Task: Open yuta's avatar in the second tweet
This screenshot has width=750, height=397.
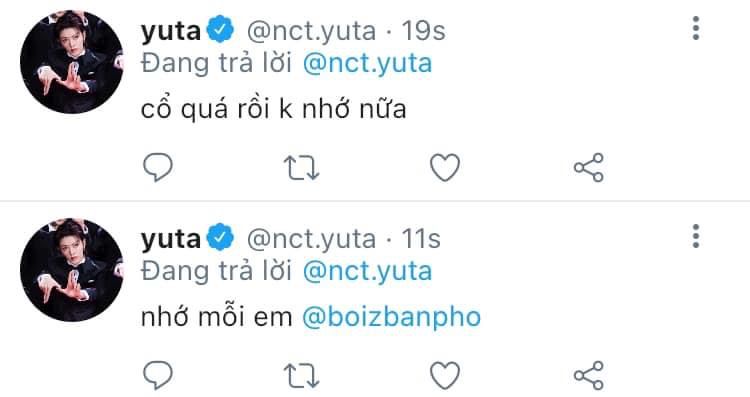Action: (x=72, y=270)
